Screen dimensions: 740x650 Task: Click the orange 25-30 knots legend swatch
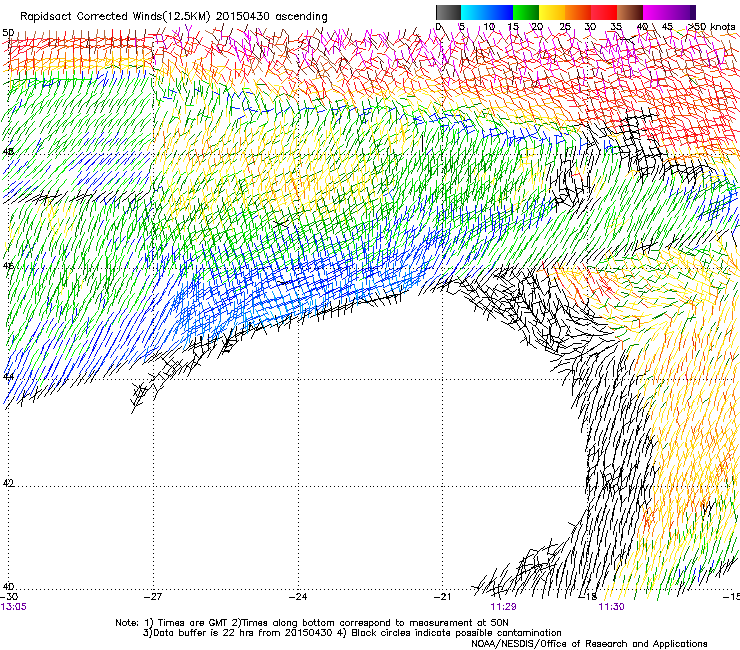coord(578,12)
